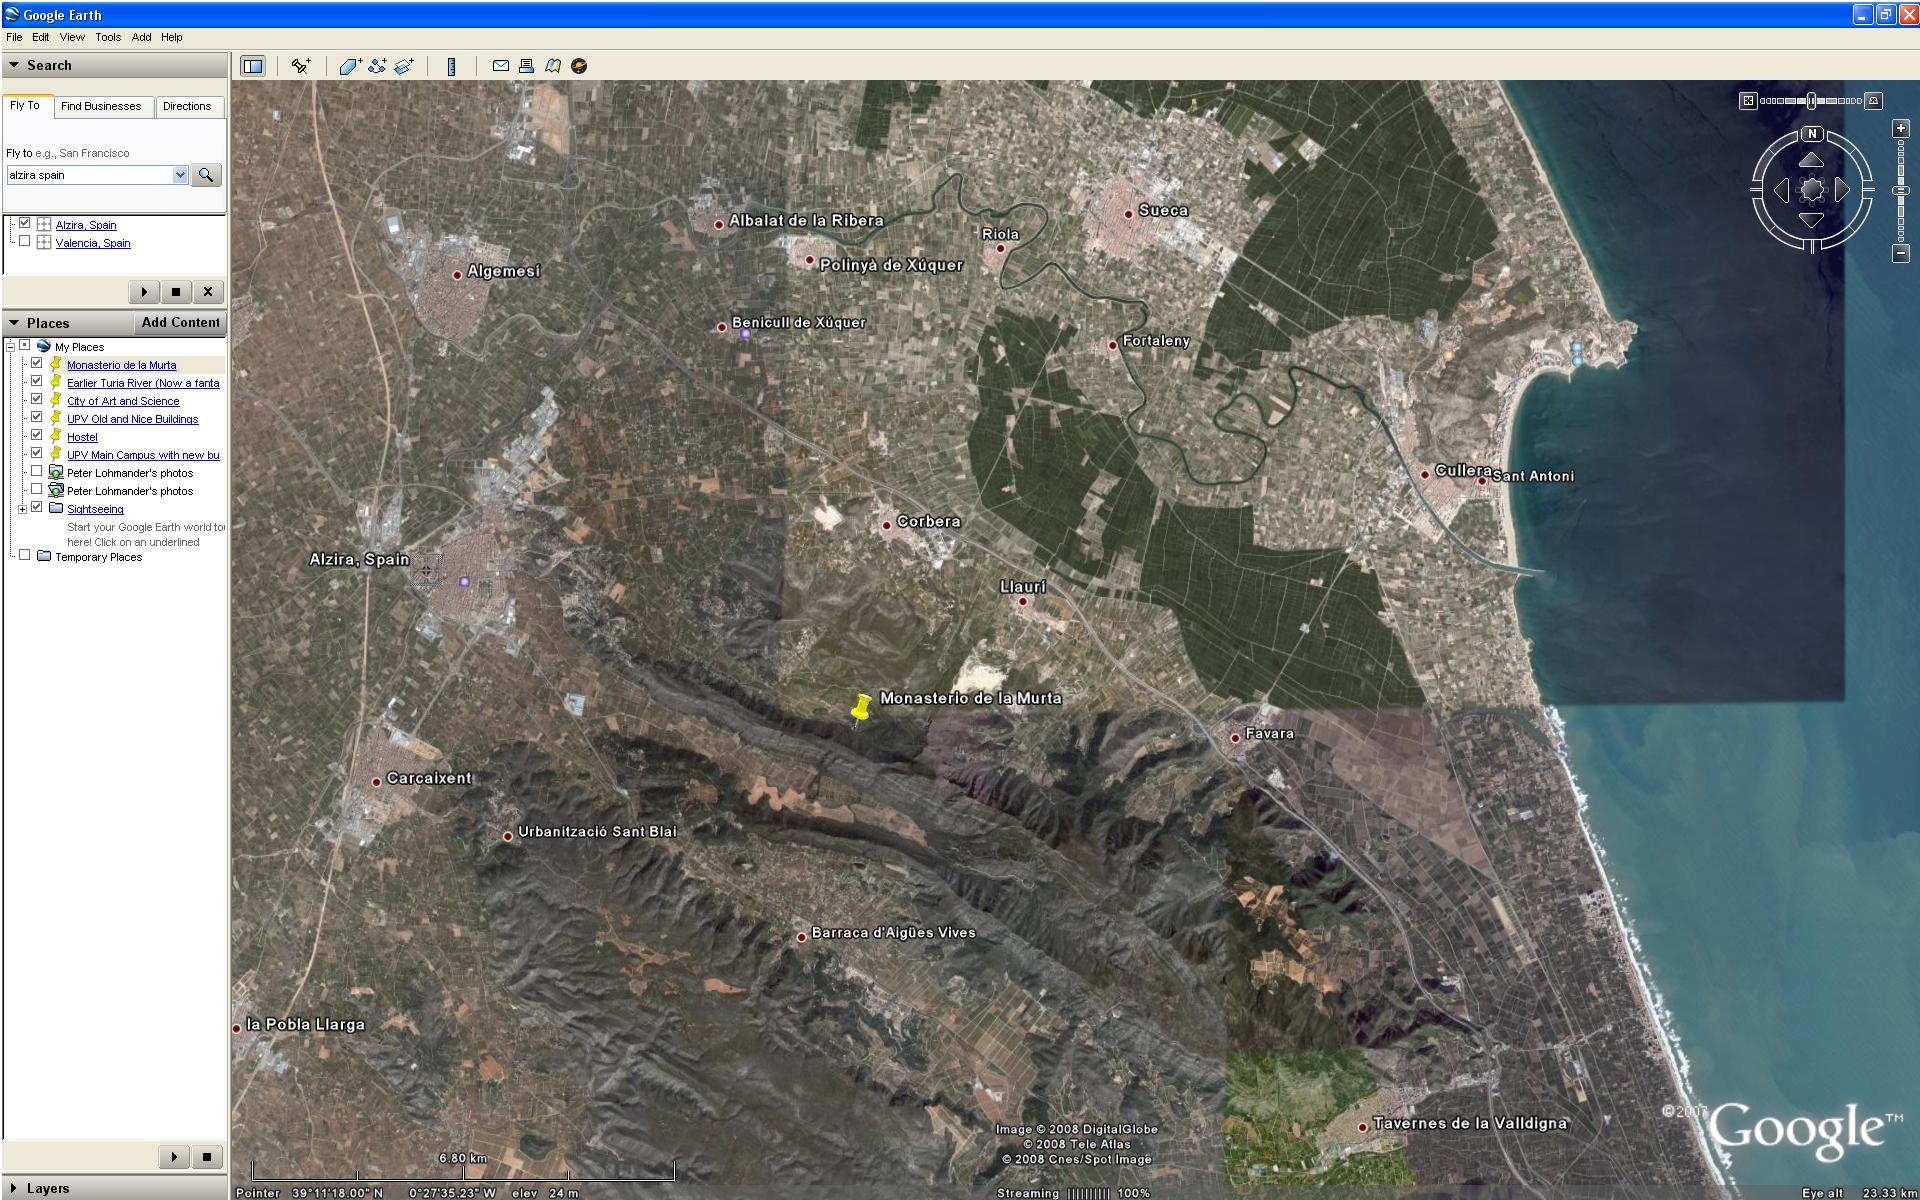Viewport: 1920px width, 1200px height.
Task: Show current view in Google Maps
Action: [553, 66]
